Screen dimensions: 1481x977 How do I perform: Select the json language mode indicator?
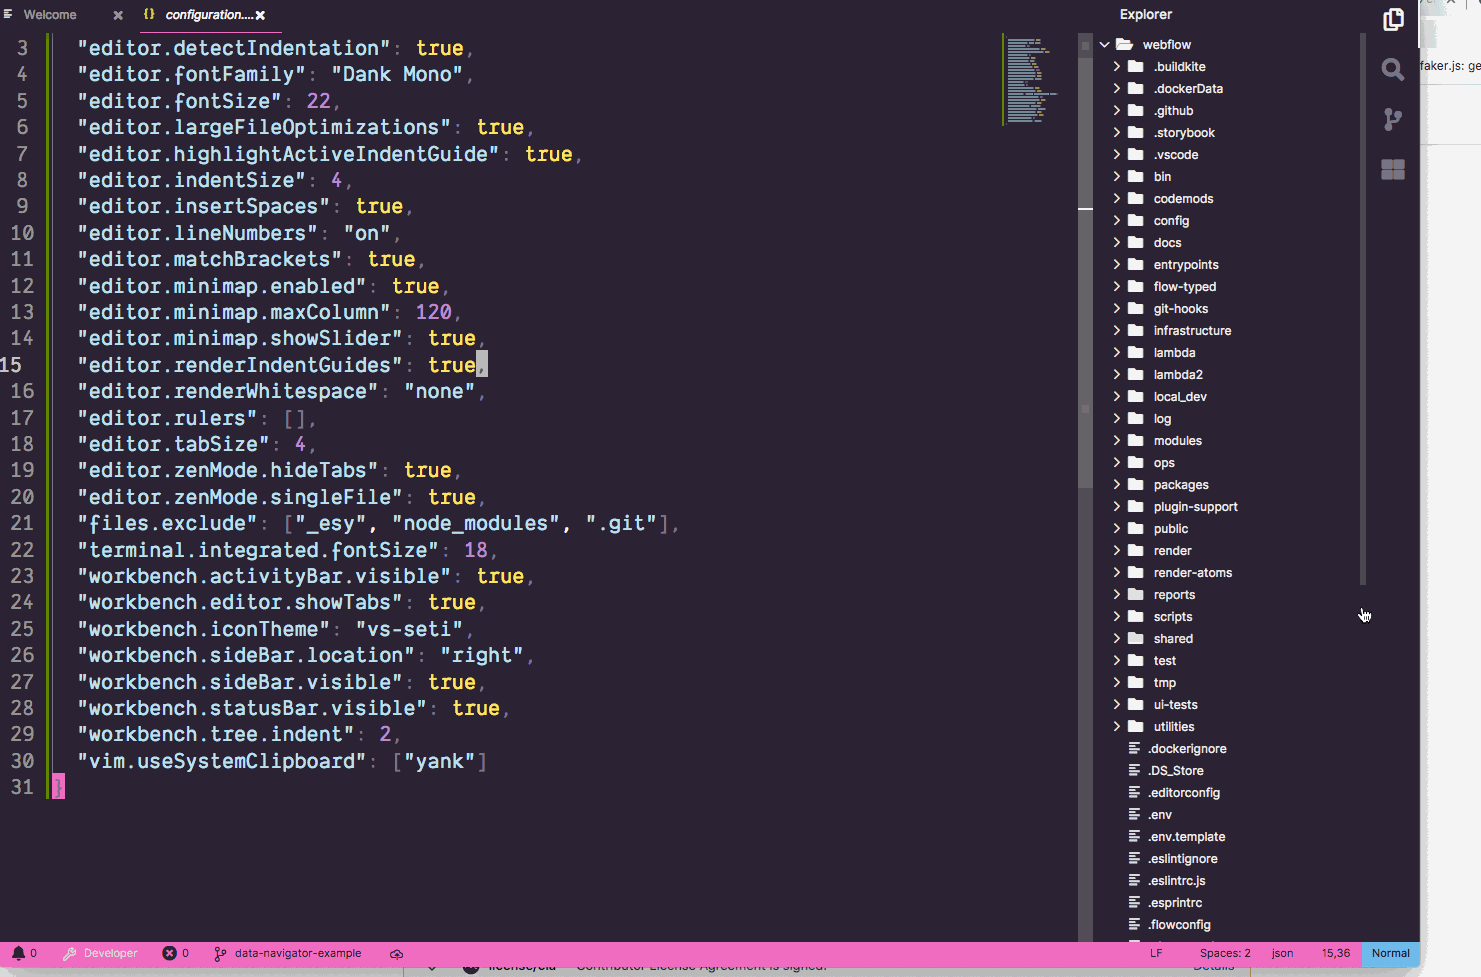click(1282, 952)
